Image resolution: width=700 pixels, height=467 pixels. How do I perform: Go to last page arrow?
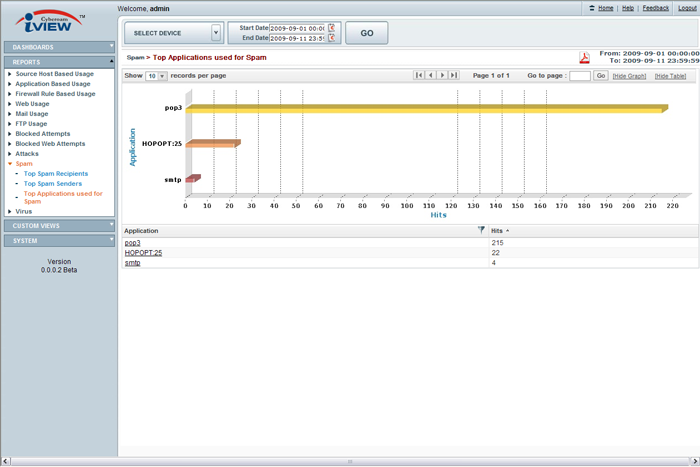[454, 75]
